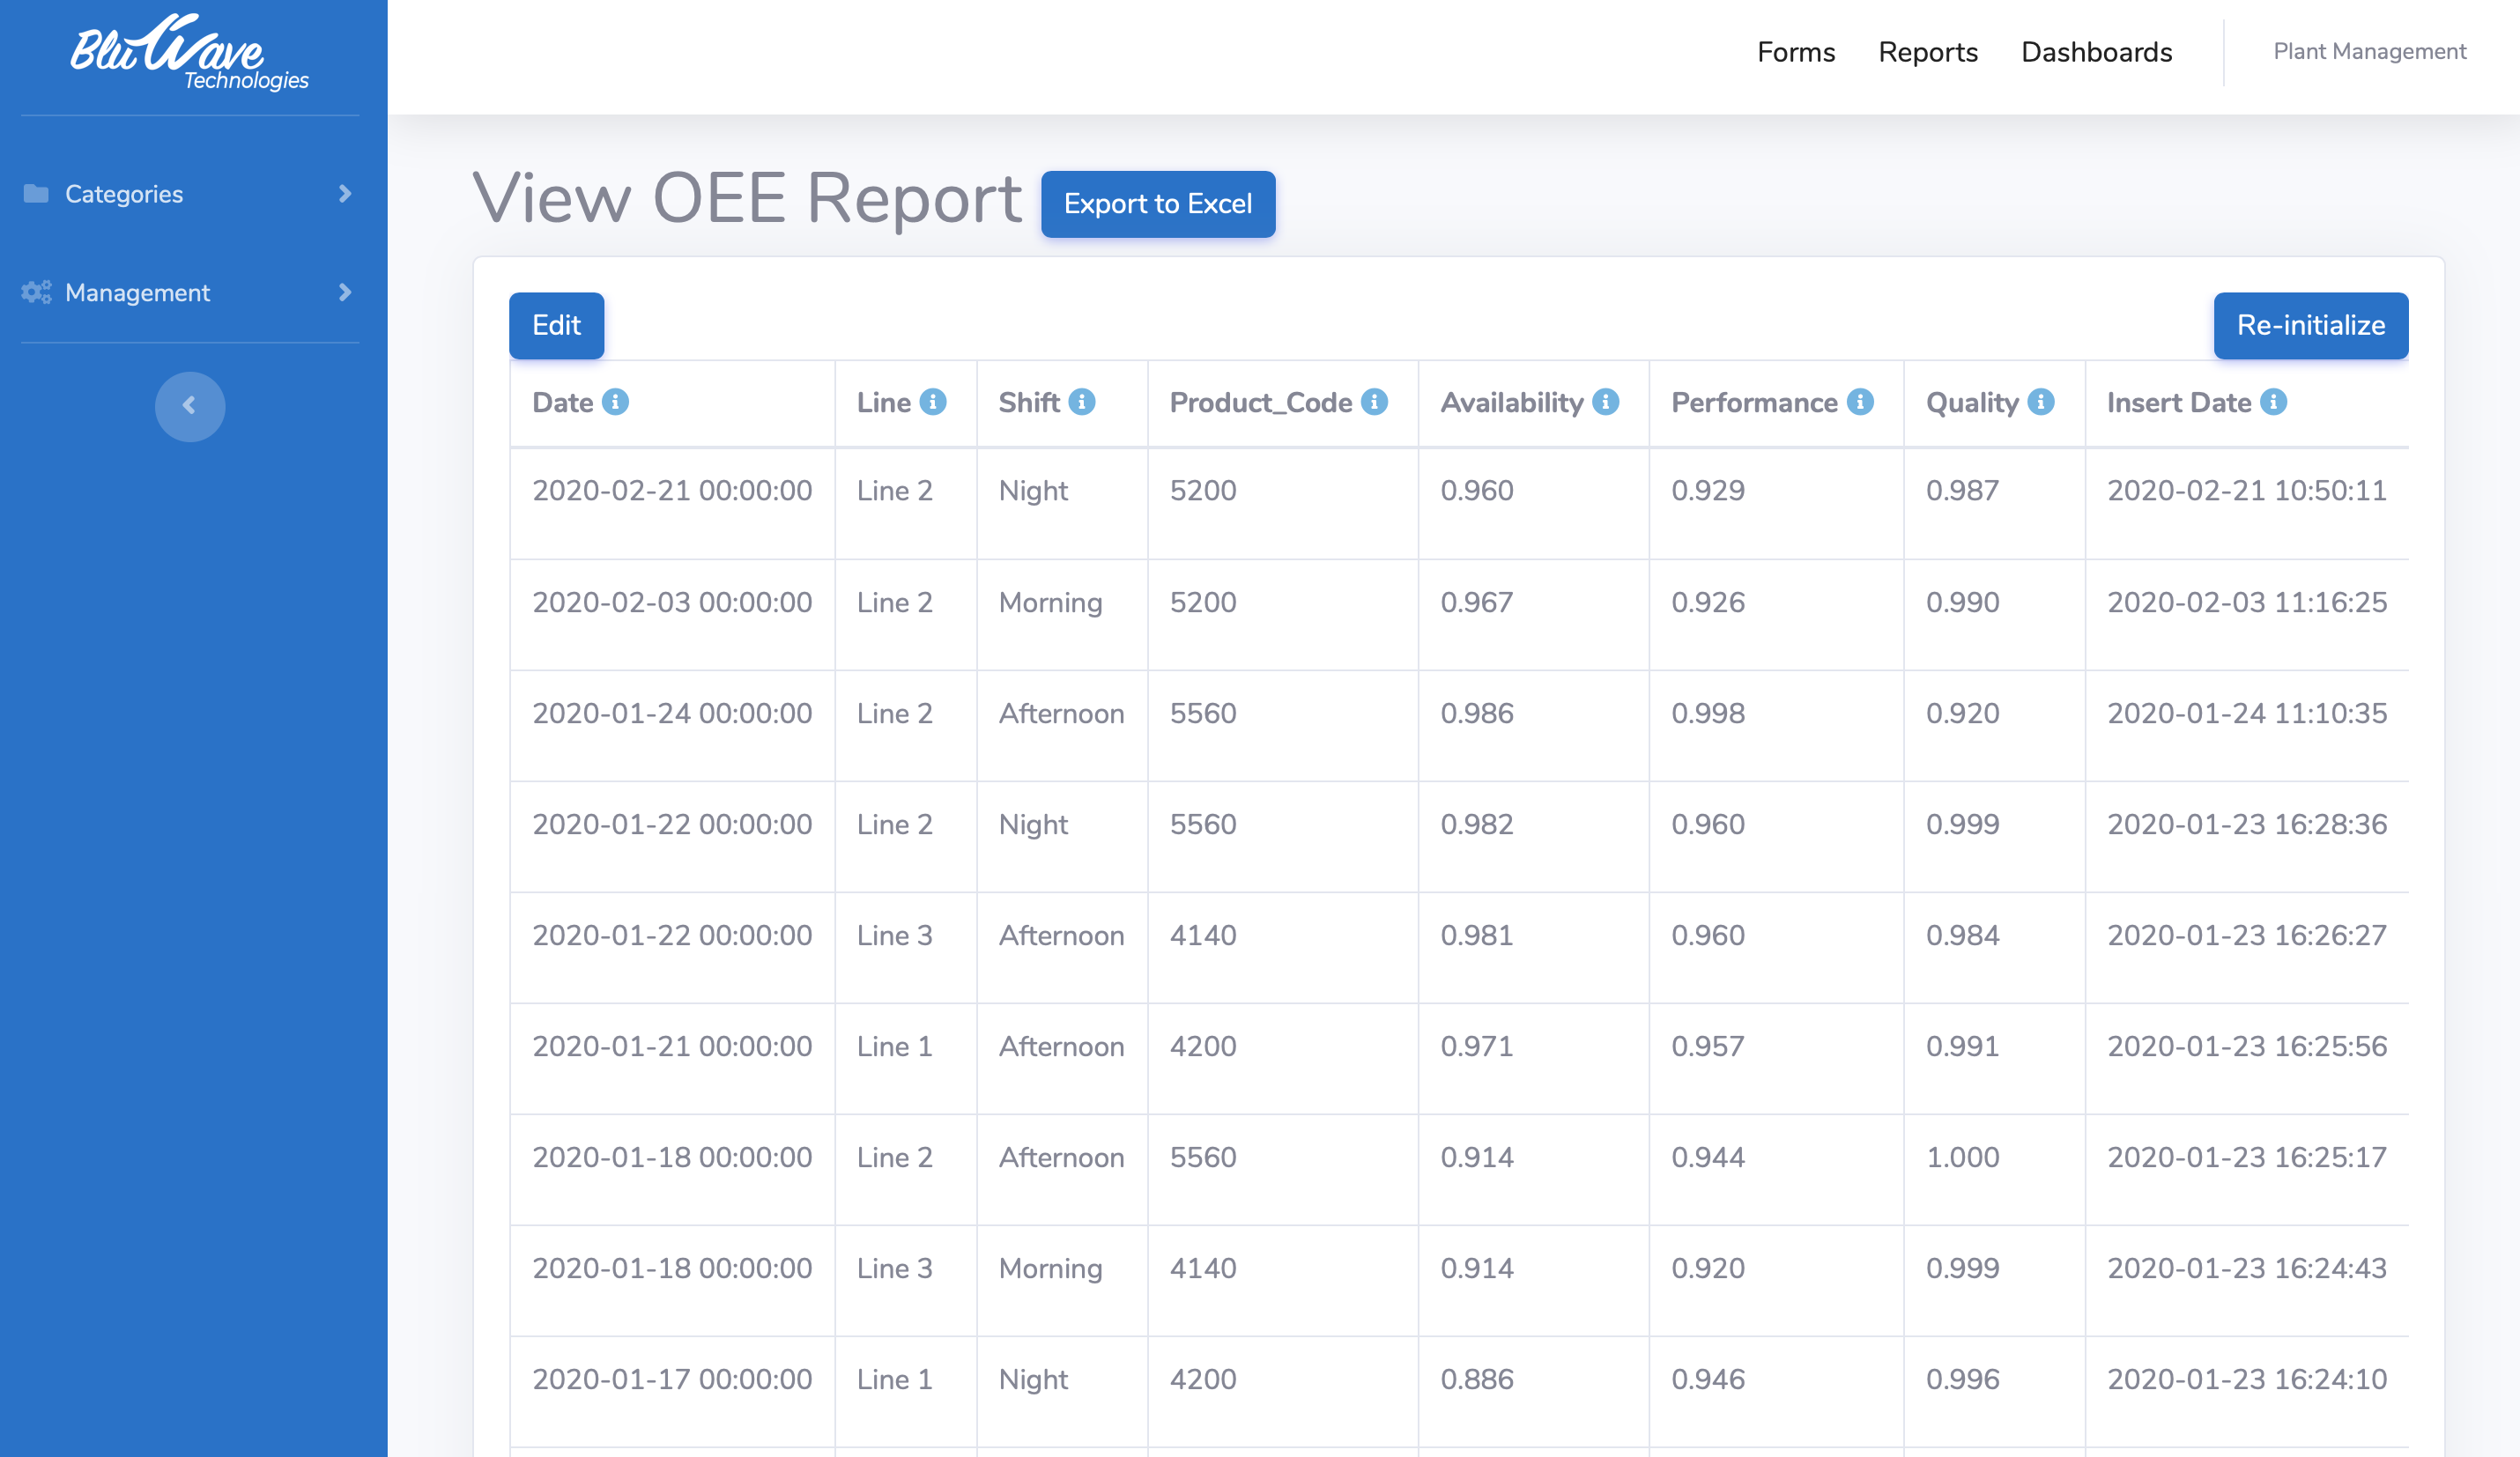Click Performance value 0.957
The width and height of the screenshot is (2520, 1457).
pos(1707,1046)
